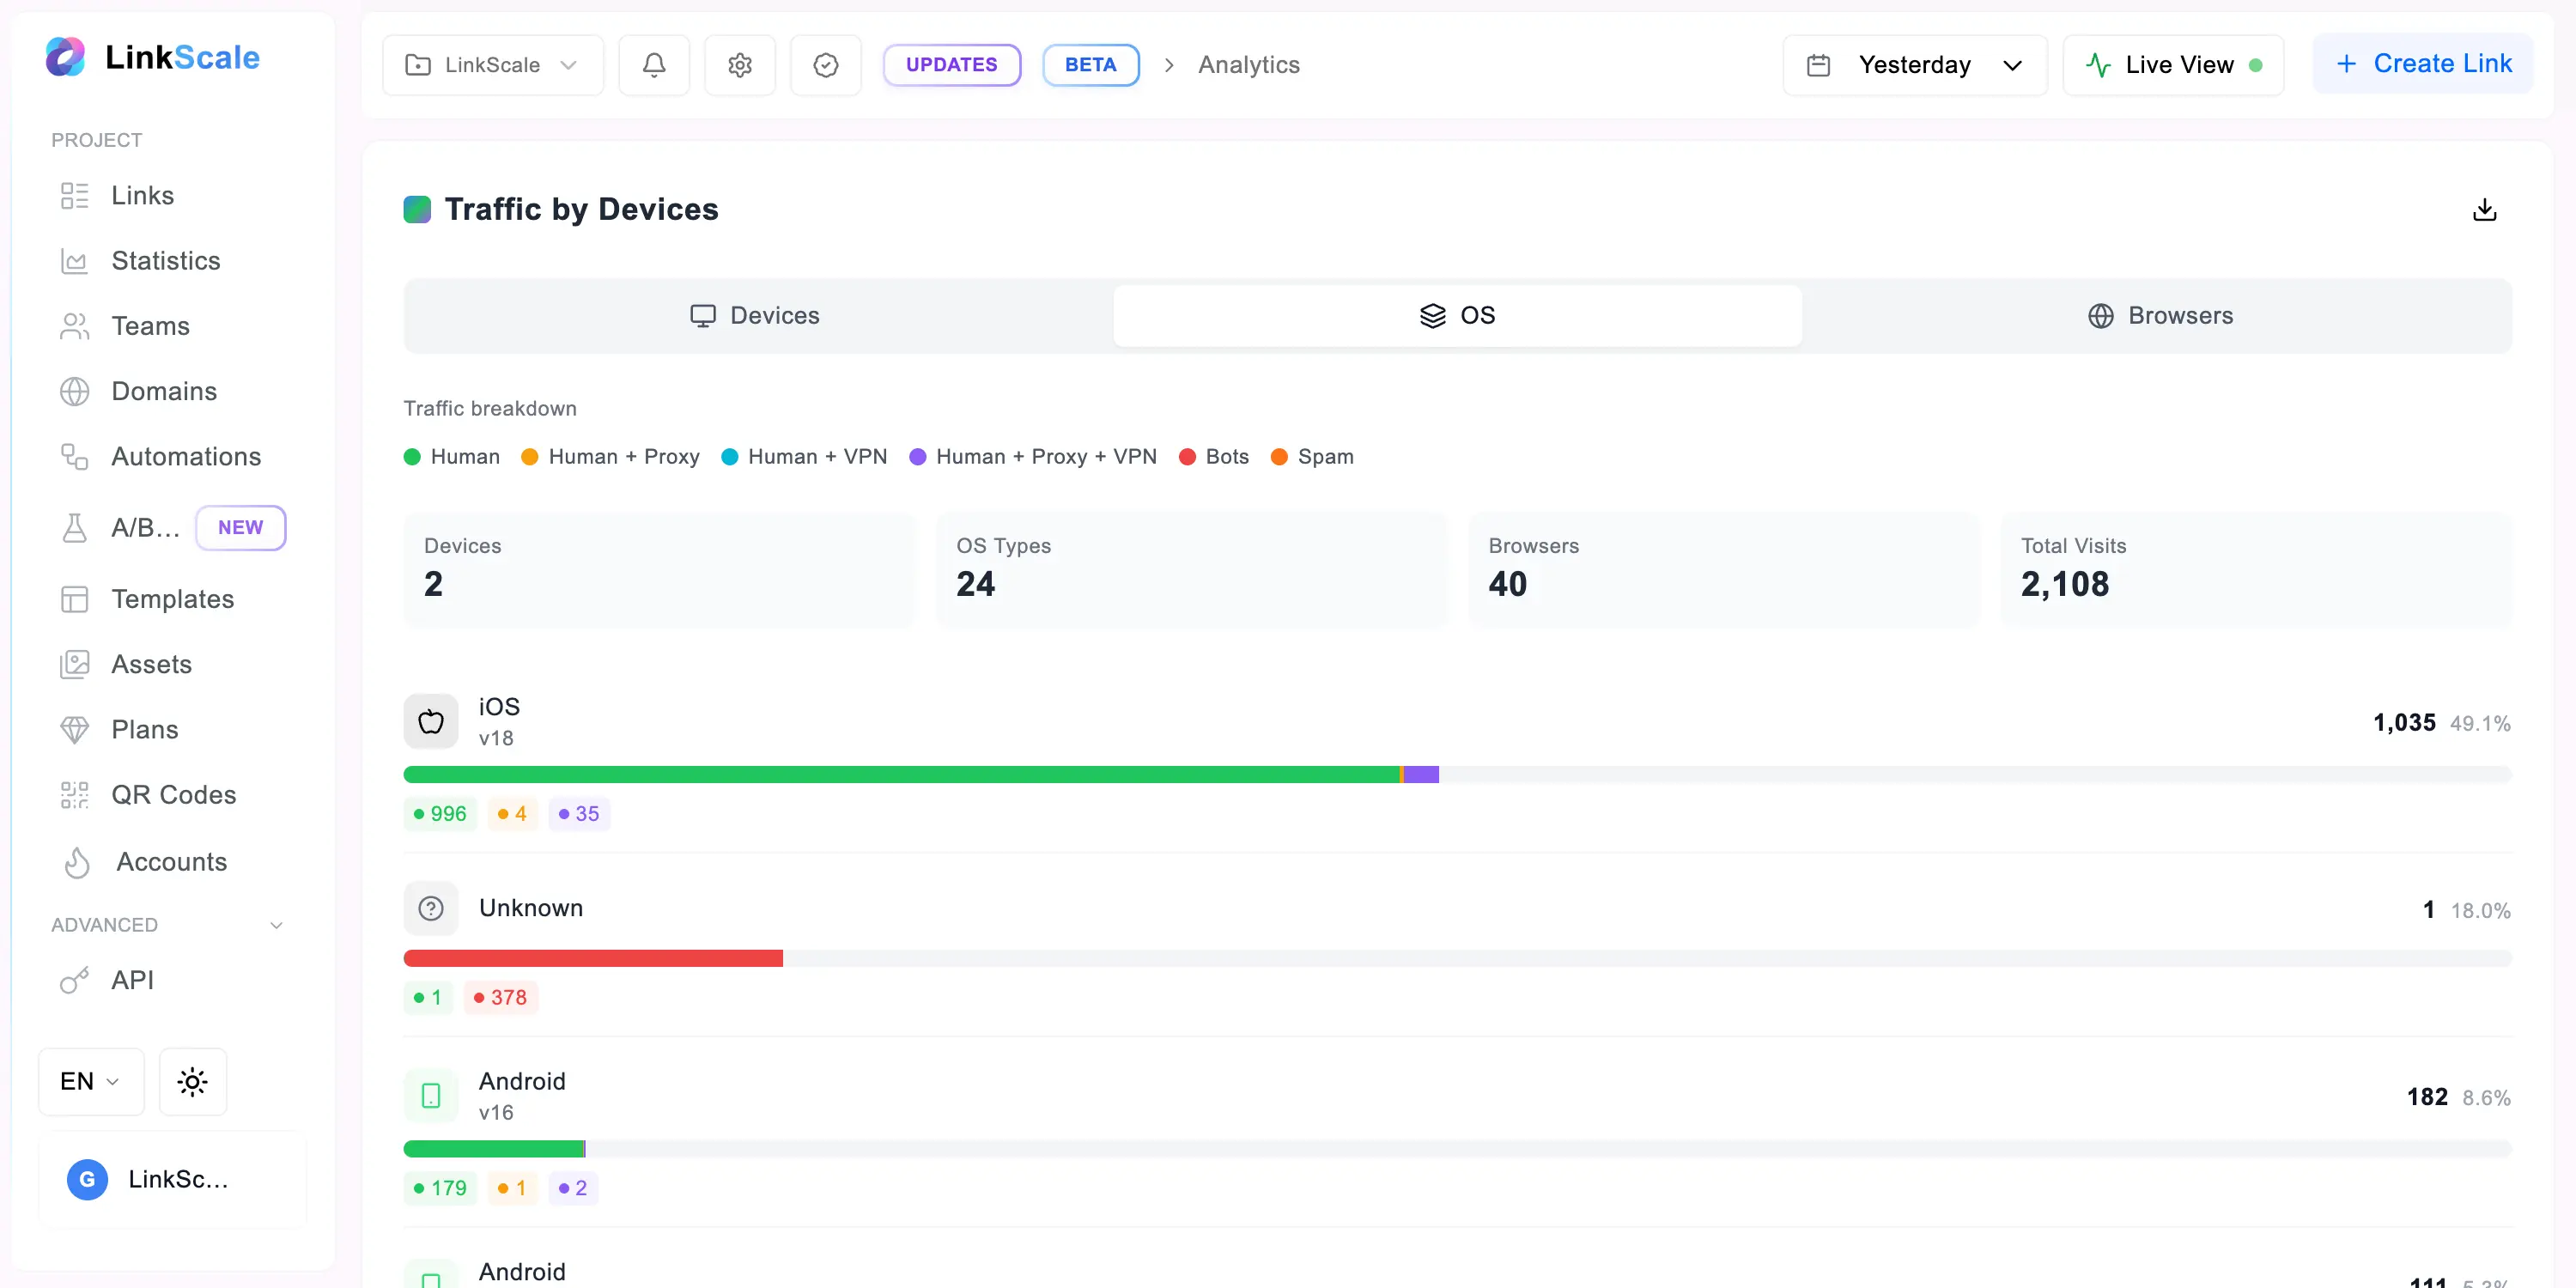Open the Yesterday date range selector
Screen dimensions: 2576x1288
coord(1913,64)
